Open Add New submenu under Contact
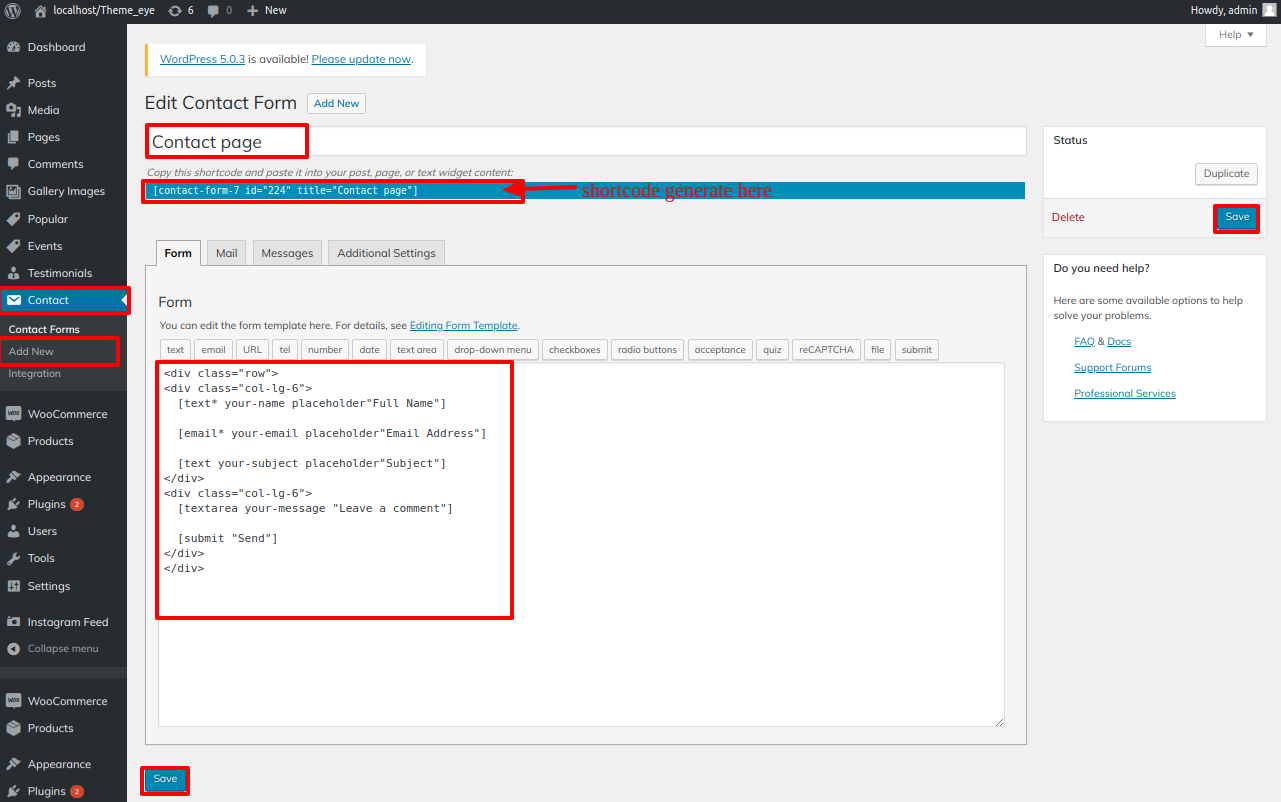1281x802 pixels. pos(31,351)
